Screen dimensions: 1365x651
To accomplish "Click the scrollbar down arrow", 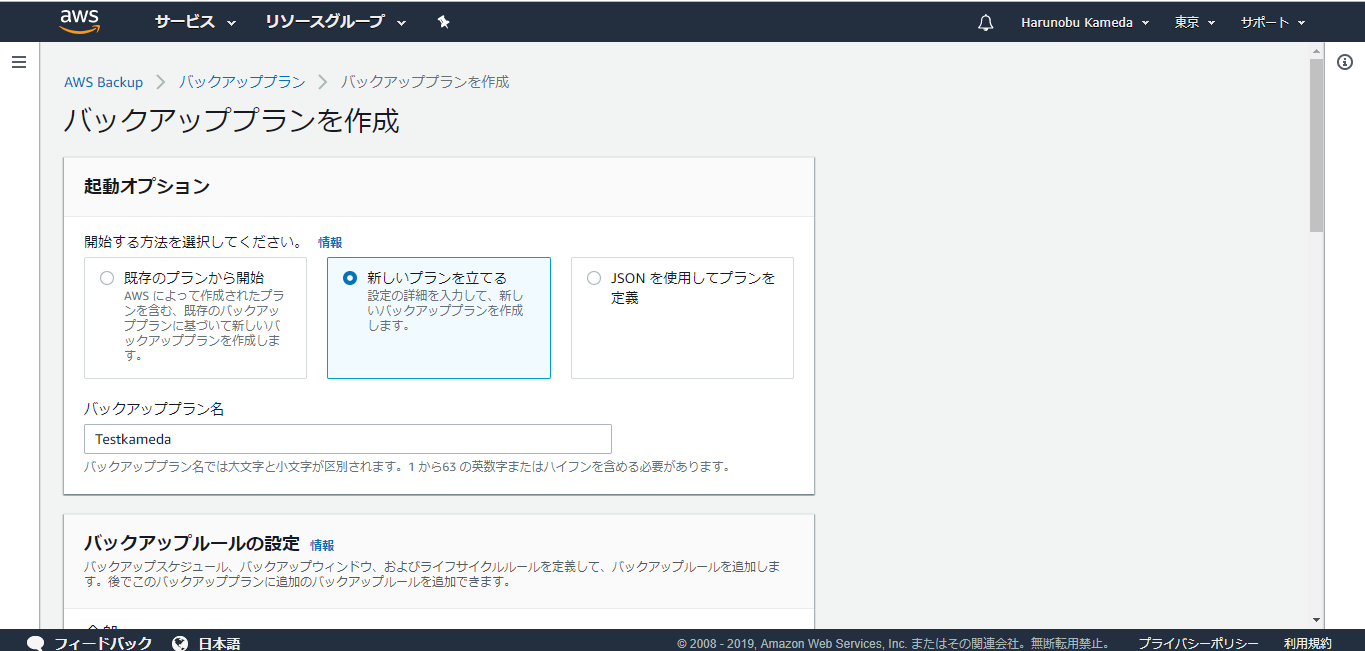I will pyautogui.click(x=1316, y=620).
